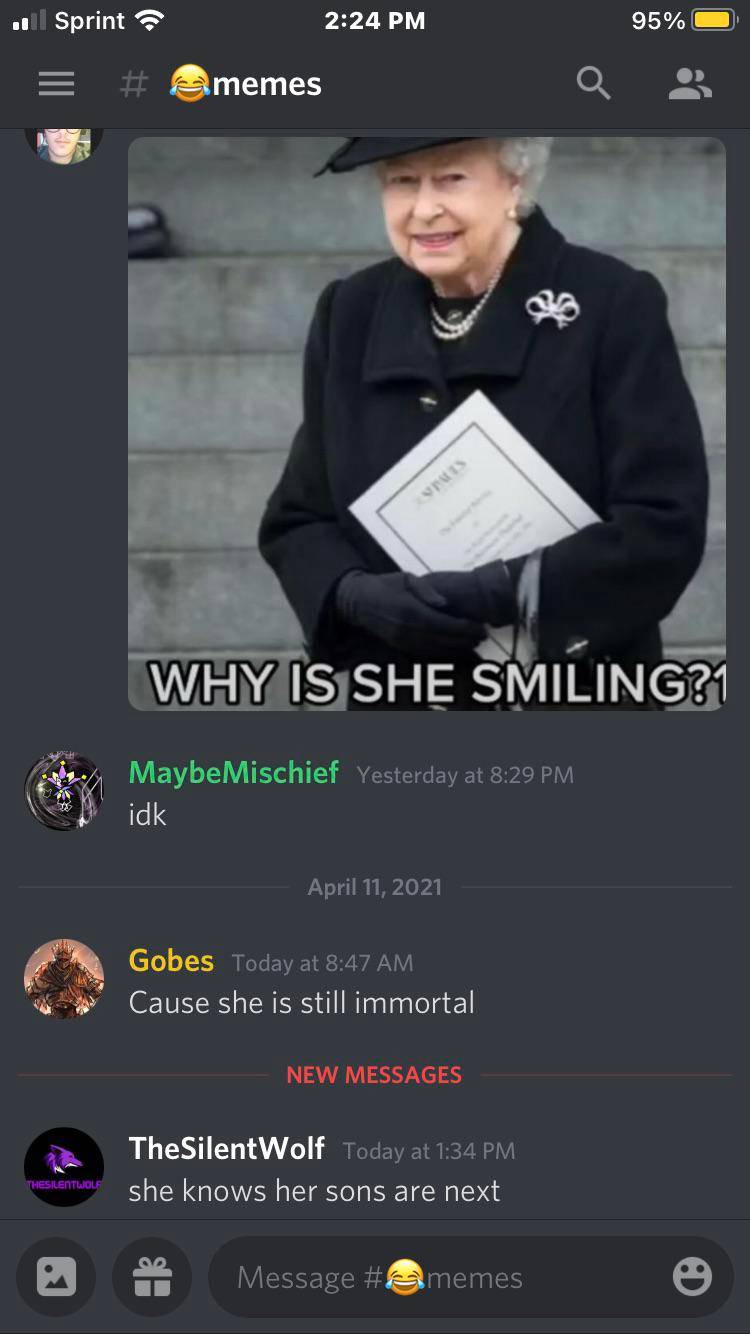Tap the NEW MESSAGES divider
Viewport: 750px width, 1334px height.
pyautogui.click(x=374, y=1075)
